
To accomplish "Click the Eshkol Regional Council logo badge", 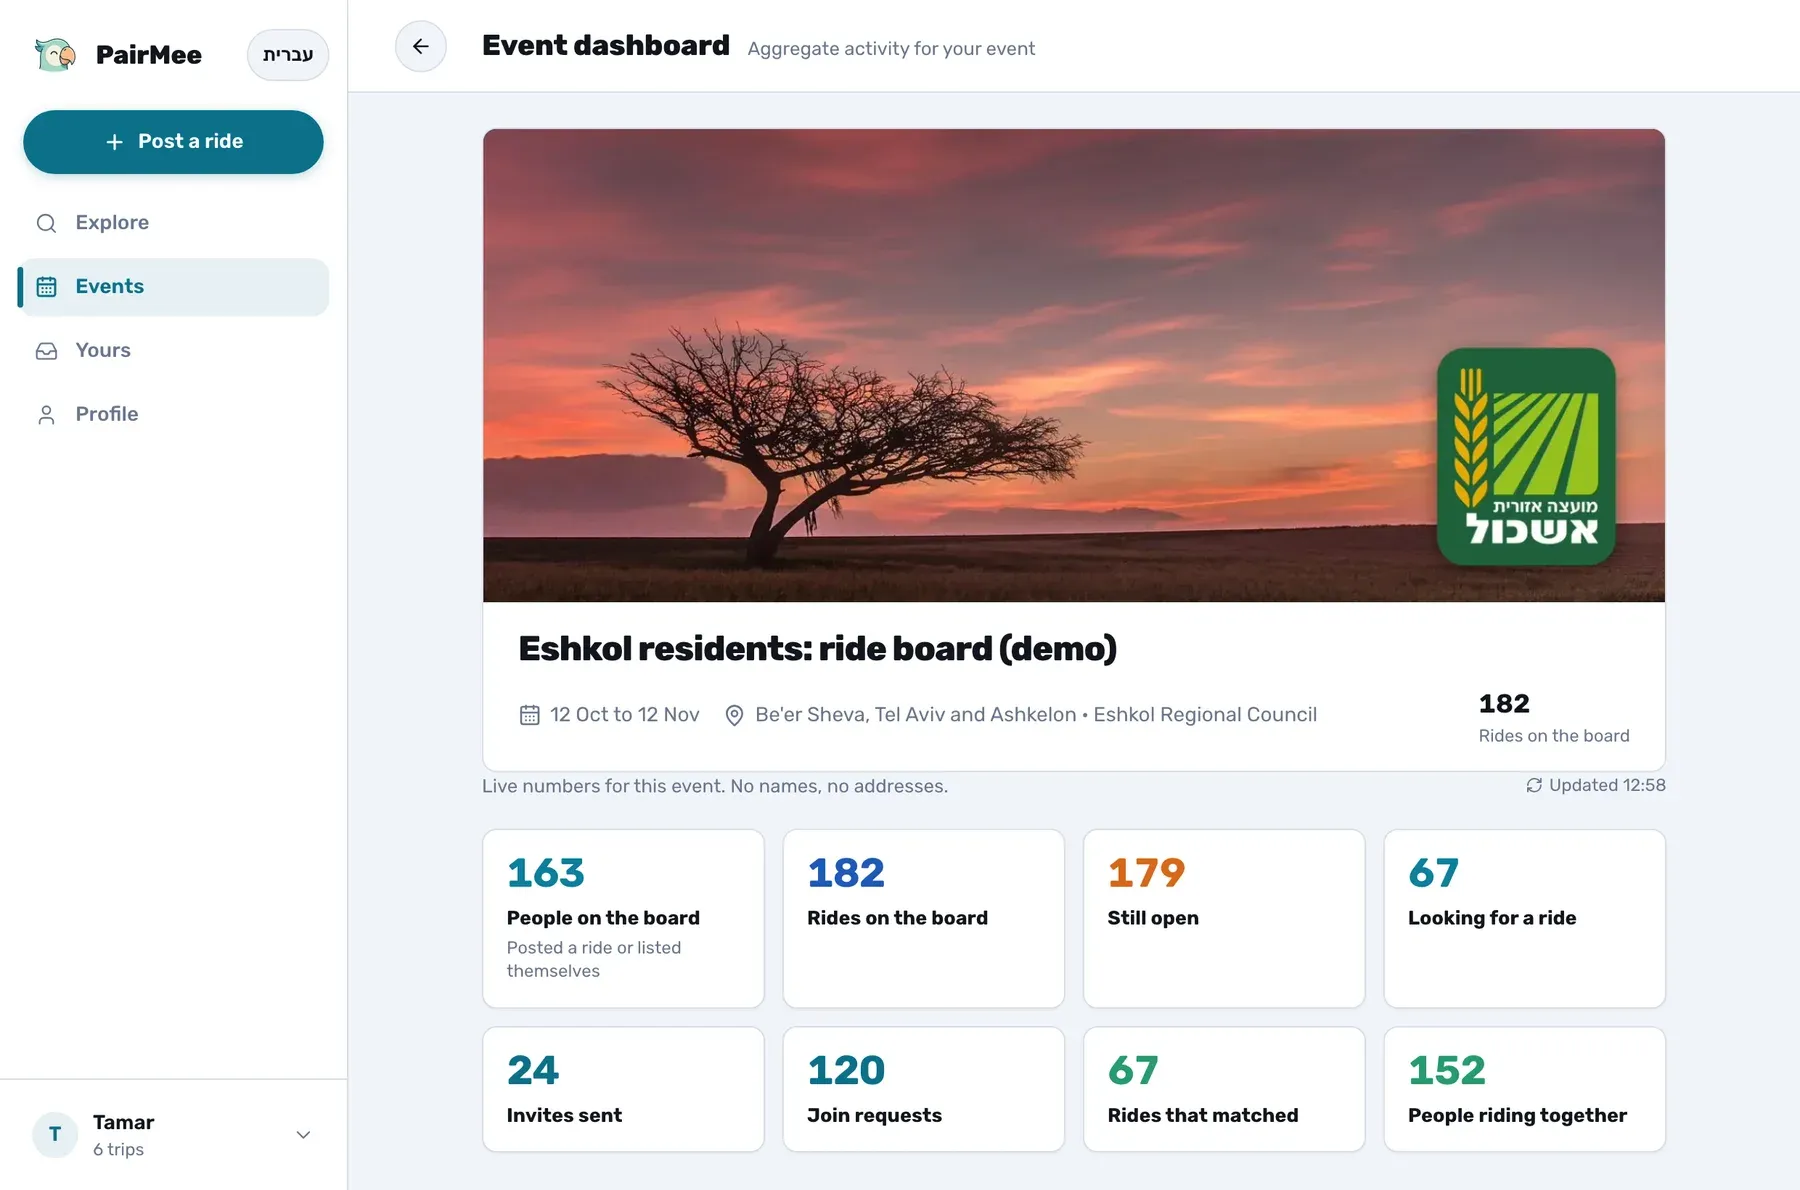I will click(1526, 457).
